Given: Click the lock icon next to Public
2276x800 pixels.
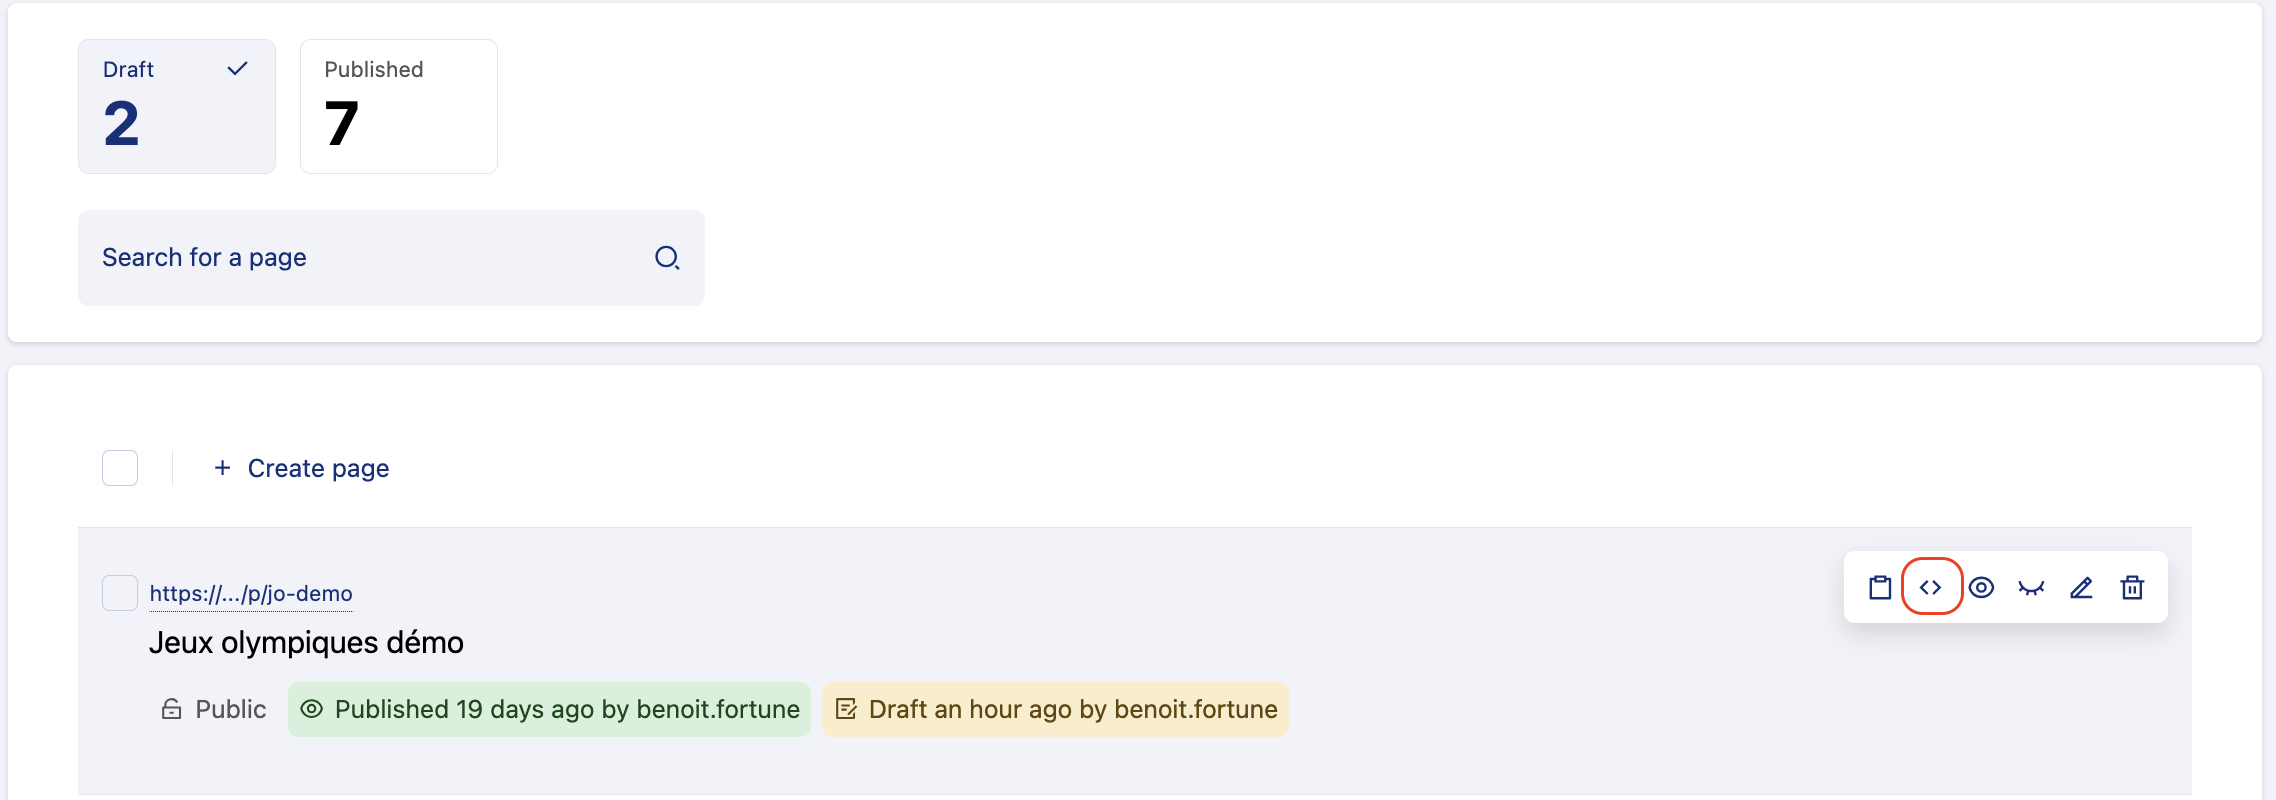Looking at the screenshot, I should pyautogui.click(x=172, y=709).
